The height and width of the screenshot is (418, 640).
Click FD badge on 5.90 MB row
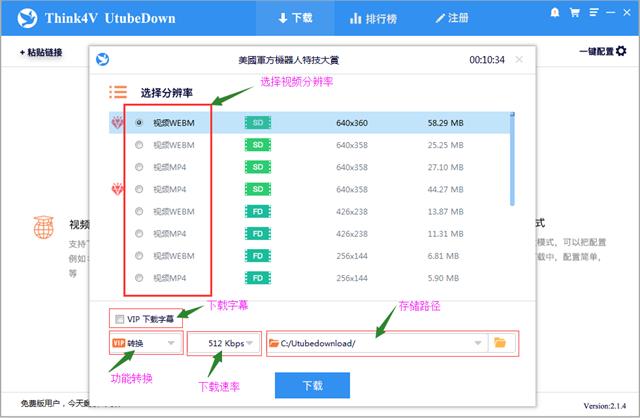tap(258, 278)
